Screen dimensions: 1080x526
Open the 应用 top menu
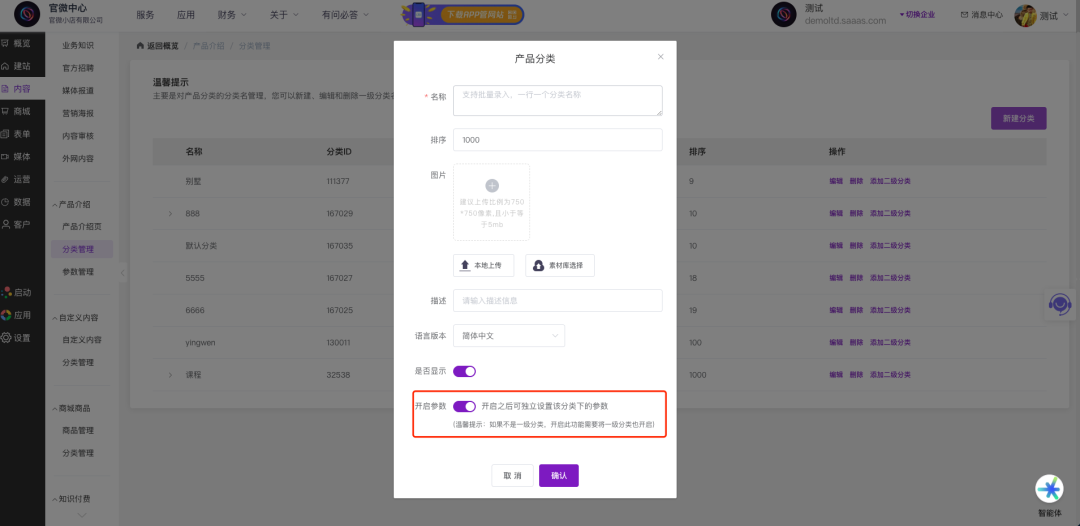click(x=186, y=14)
